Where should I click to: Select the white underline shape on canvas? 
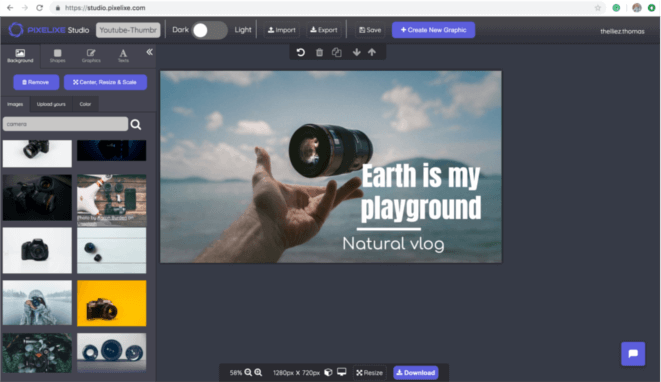pos(389,229)
